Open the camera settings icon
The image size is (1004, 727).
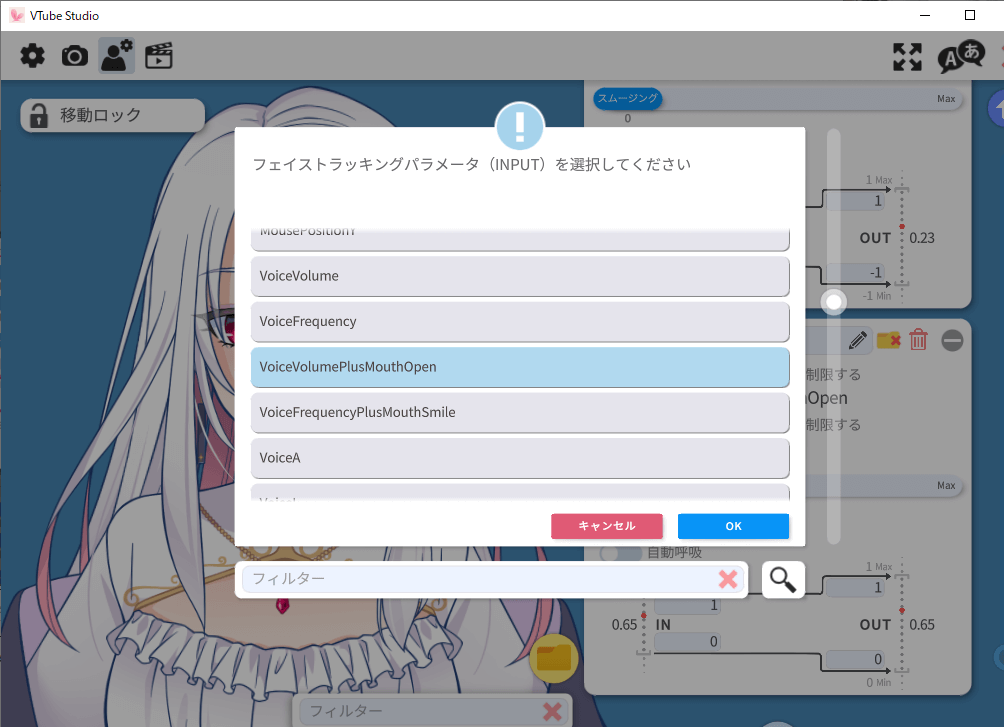pyautogui.click(x=75, y=56)
